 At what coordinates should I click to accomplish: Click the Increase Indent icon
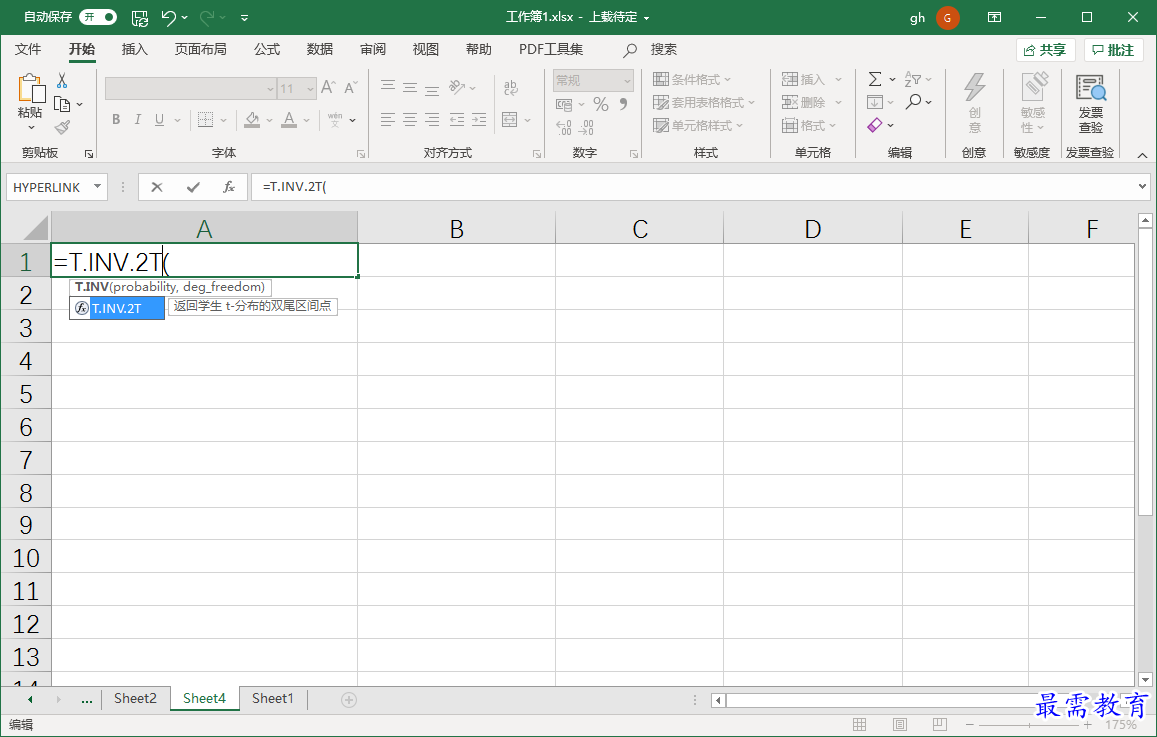pyautogui.click(x=479, y=120)
